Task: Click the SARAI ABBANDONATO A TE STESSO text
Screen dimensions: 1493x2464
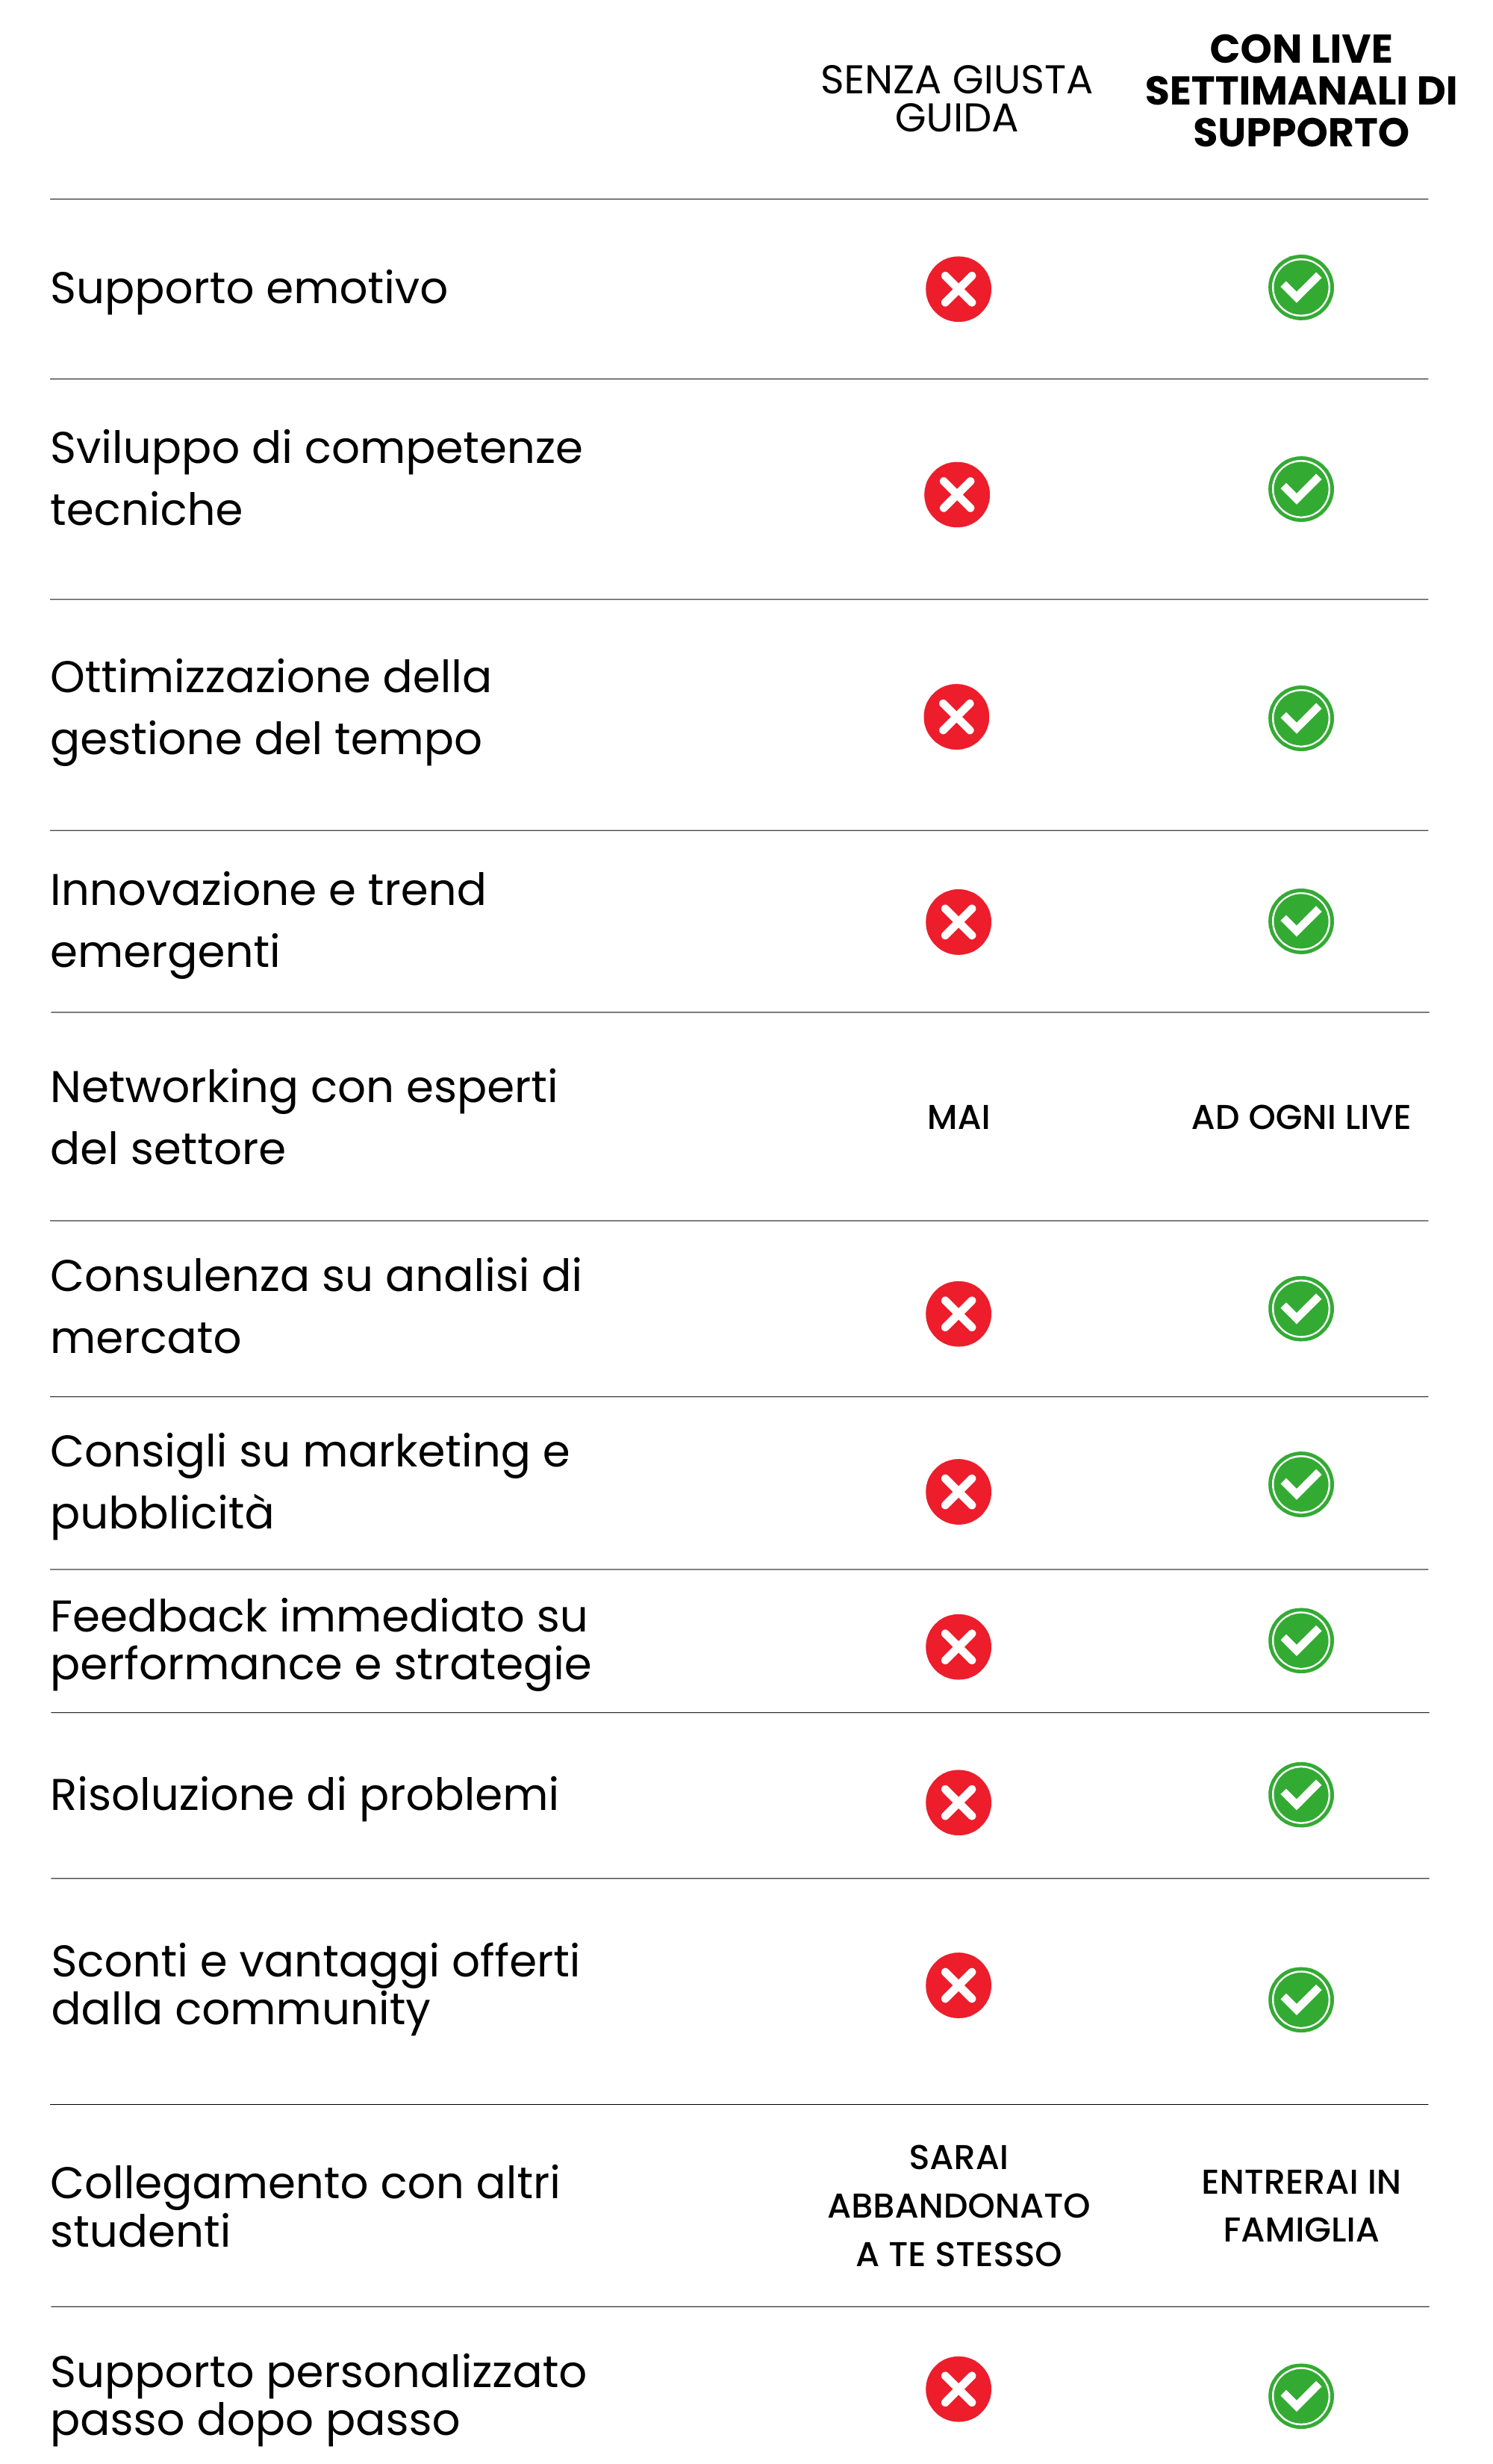Action: click(x=958, y=2205)
